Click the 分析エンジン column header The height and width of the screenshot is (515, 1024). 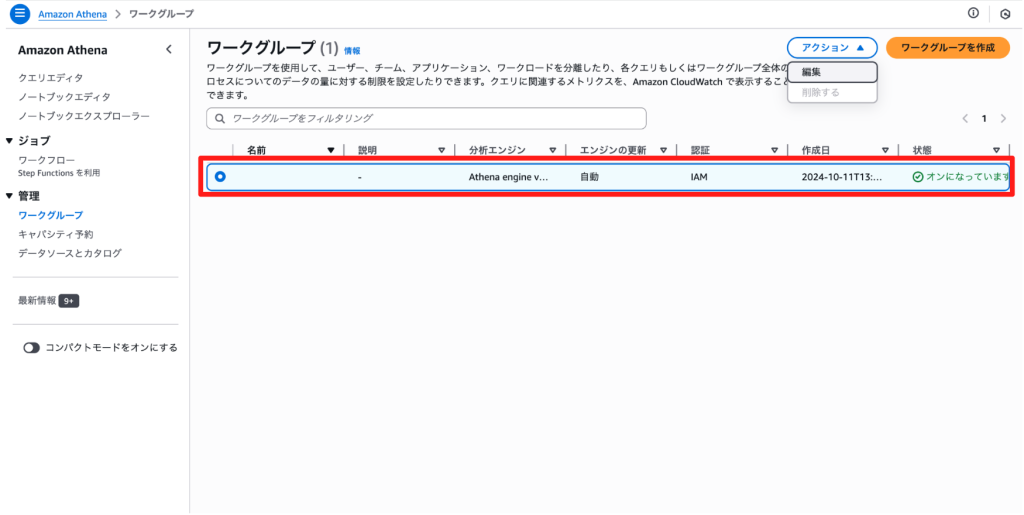point(497,150)
